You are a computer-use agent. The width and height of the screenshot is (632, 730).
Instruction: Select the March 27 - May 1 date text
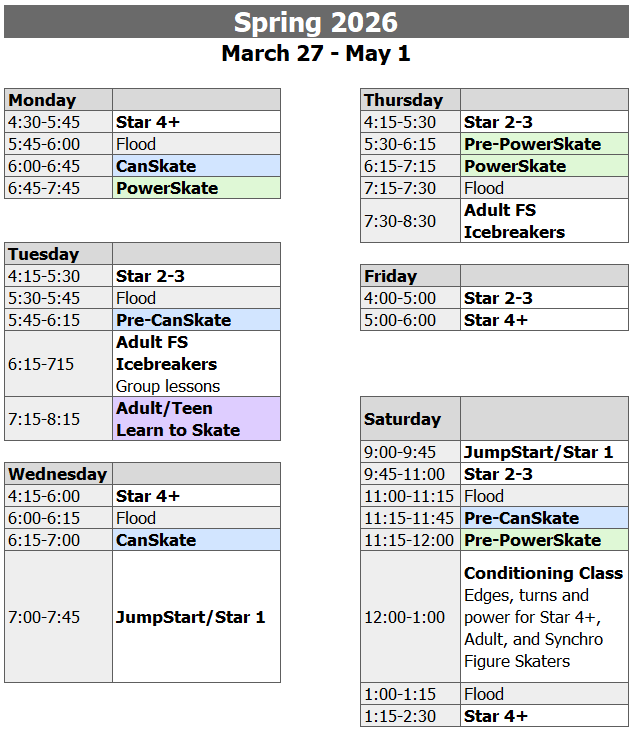pyautogui.click(x=316, y=53)
